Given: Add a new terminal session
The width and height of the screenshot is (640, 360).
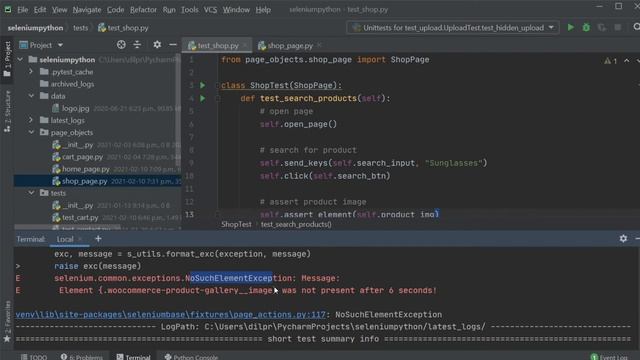Looking at the screenshot, I should point(98,239).
